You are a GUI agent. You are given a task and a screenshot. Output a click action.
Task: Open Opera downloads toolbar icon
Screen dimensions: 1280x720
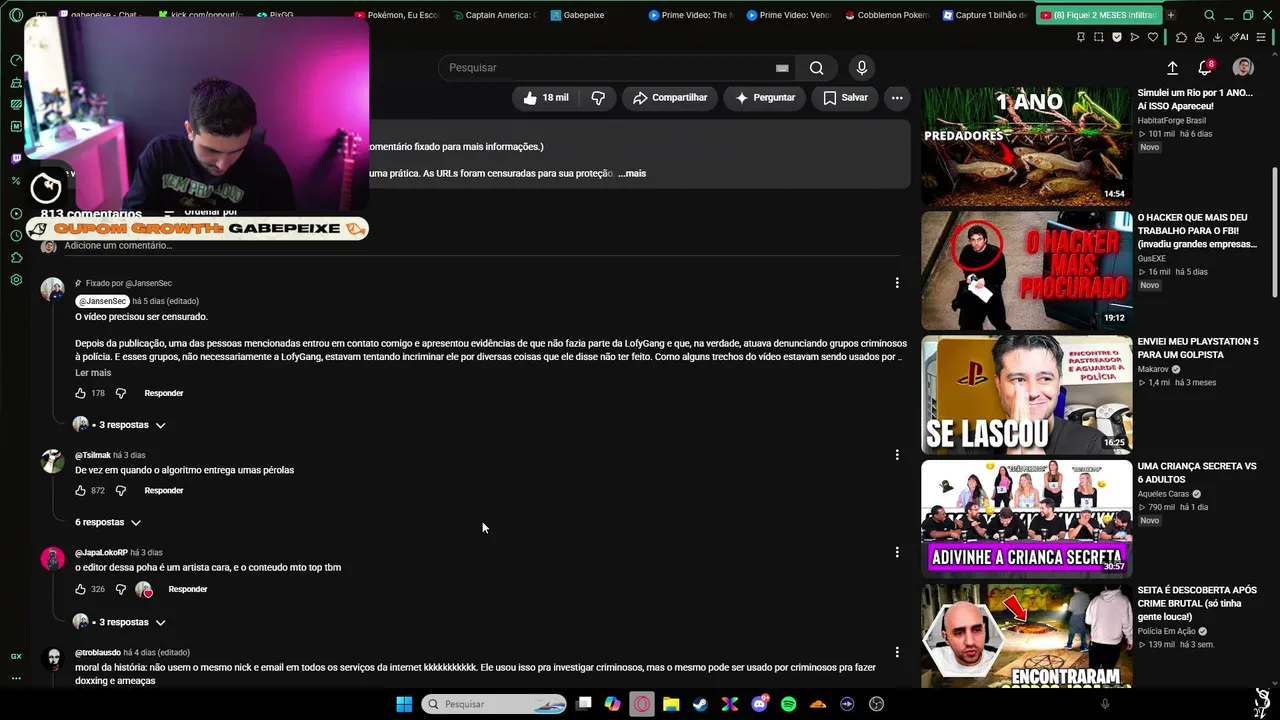[1217, 37]
